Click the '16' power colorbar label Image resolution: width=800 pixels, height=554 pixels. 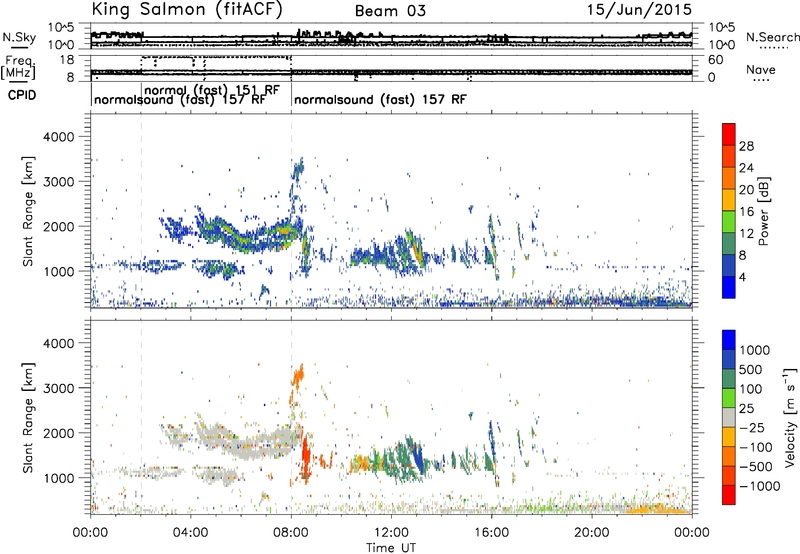pos(746,212)
